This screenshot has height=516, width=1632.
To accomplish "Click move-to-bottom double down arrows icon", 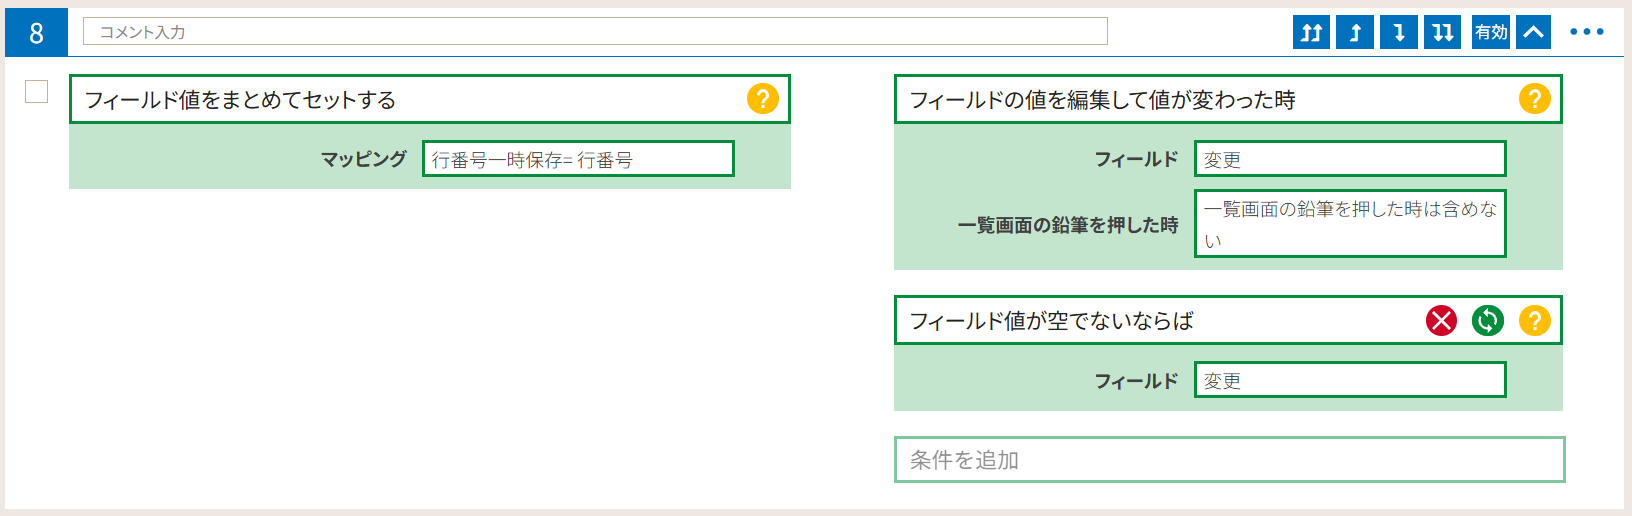I will click(x=1443, y=32).
